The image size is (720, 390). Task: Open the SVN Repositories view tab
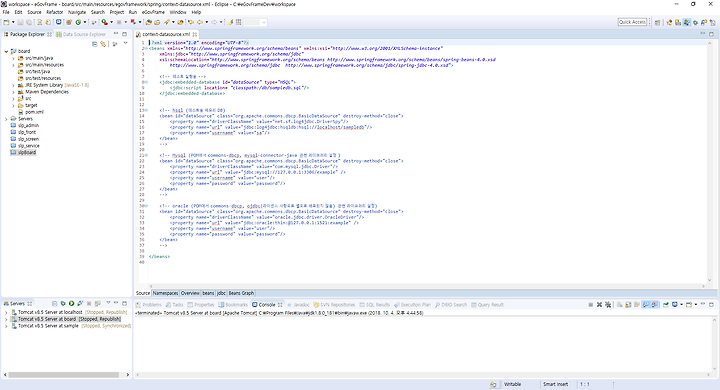click(x=334, y=305)
